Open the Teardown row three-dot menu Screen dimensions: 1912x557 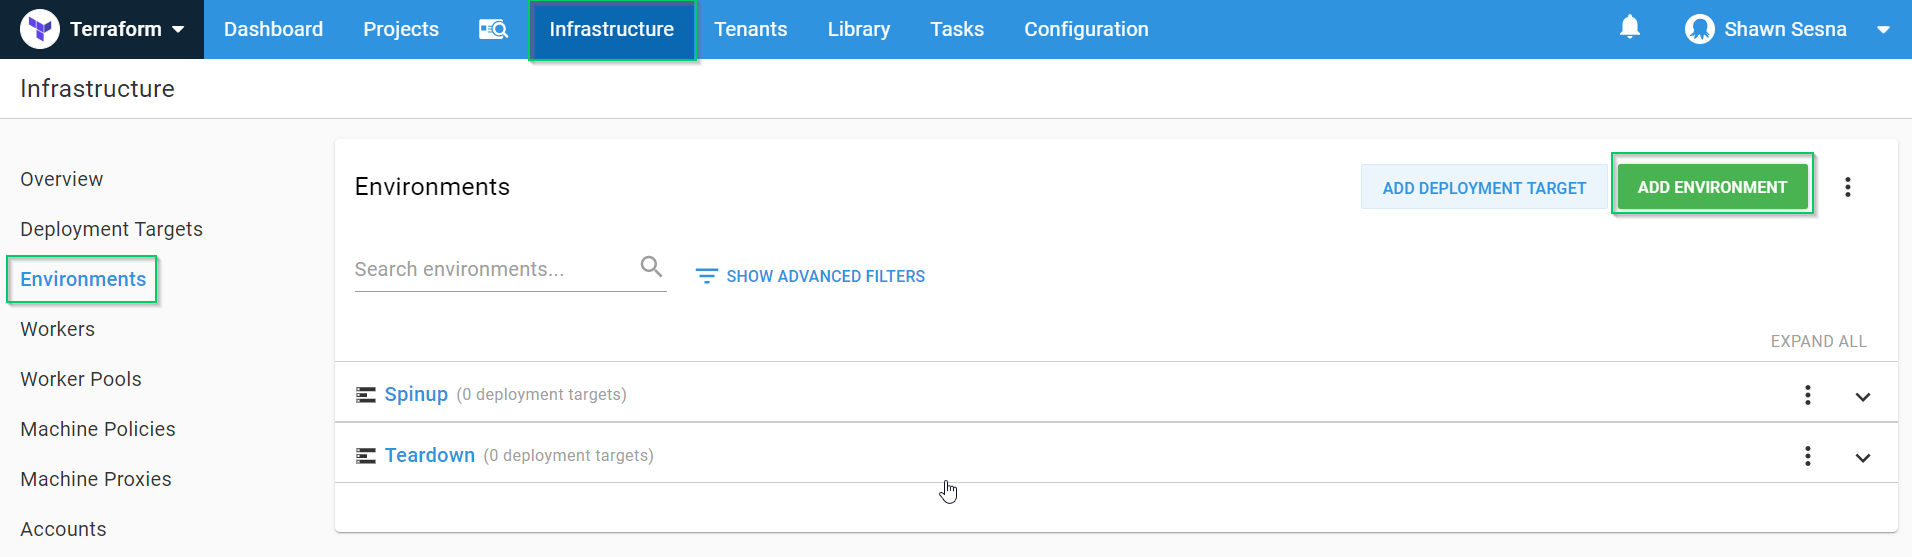coord(1807,456)
